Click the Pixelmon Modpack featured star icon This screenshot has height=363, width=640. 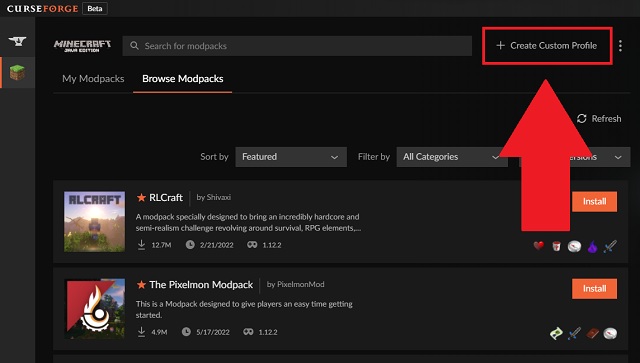click(141, 285)
